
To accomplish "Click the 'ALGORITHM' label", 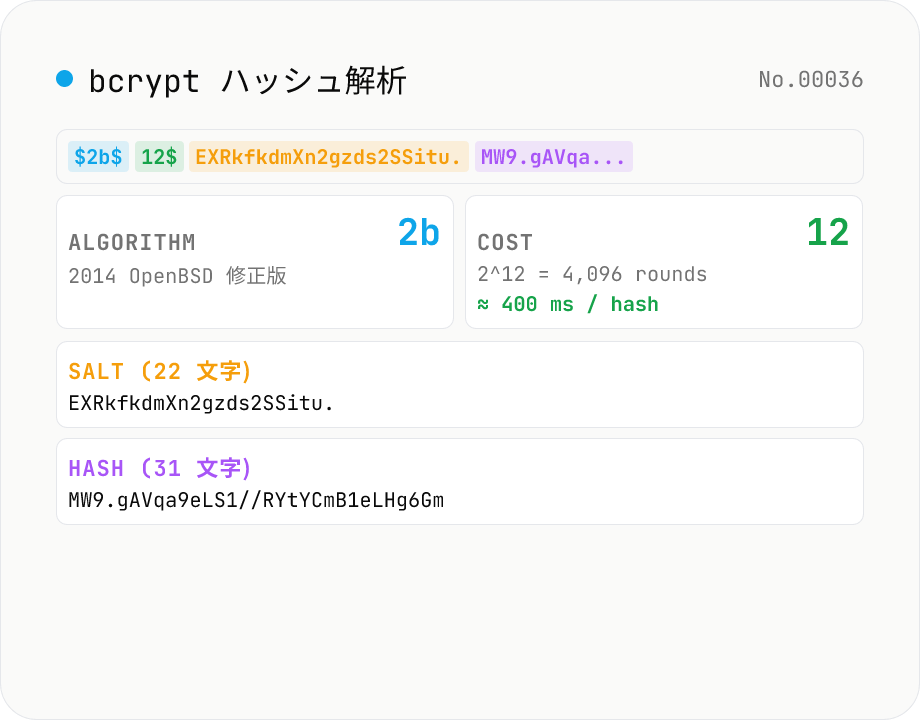I will coord(132,242).
